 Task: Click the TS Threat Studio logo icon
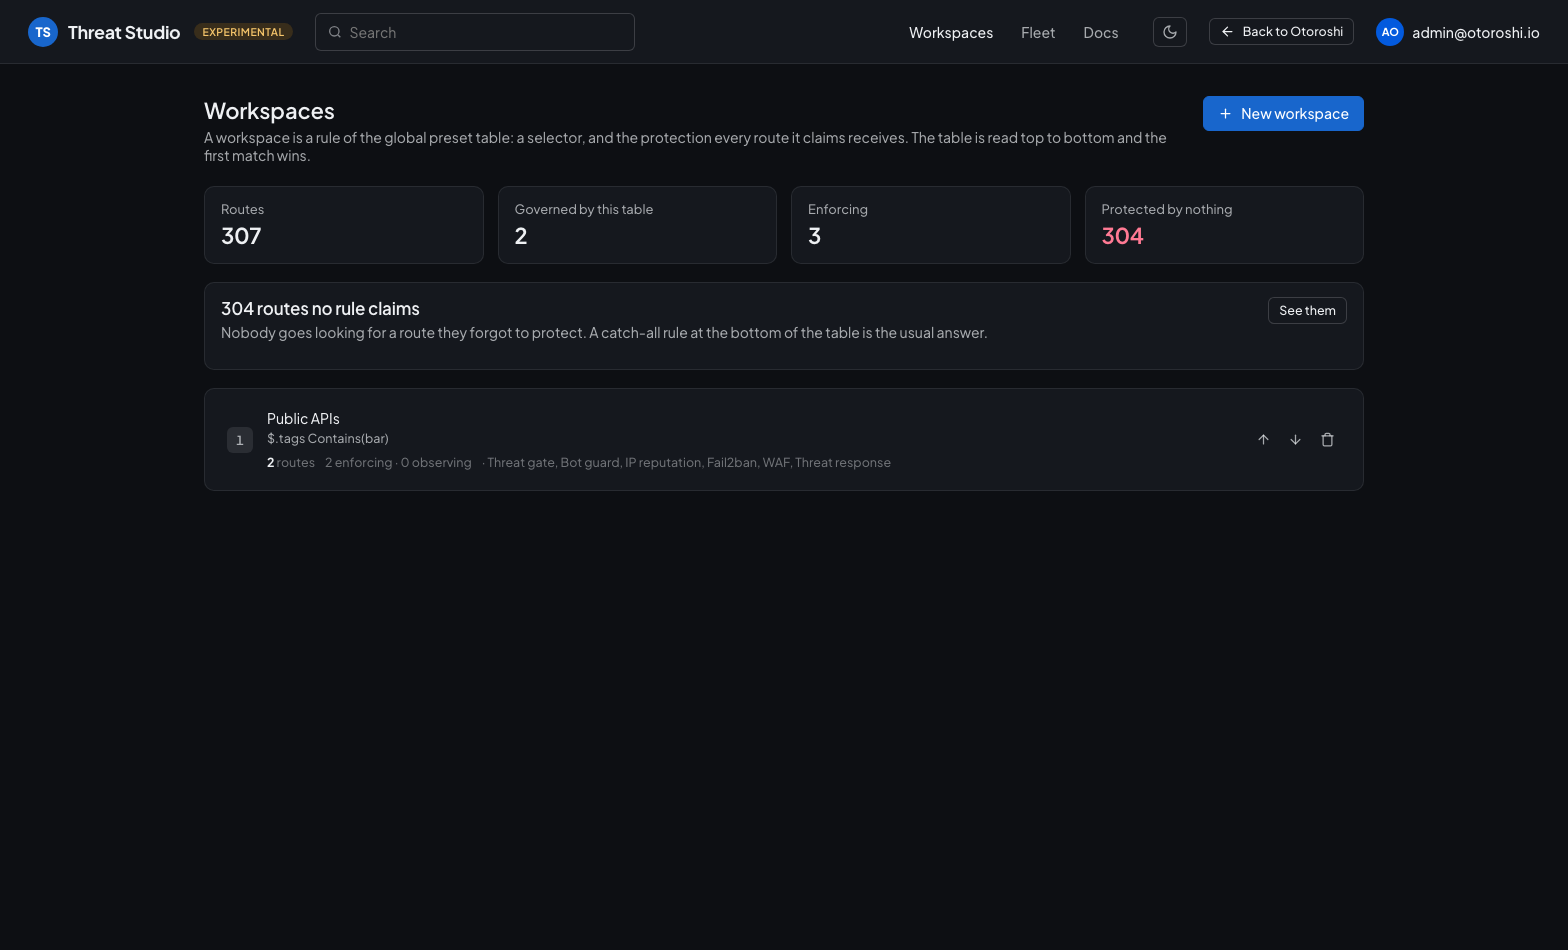pyautogui.click(x=43, y=32)
